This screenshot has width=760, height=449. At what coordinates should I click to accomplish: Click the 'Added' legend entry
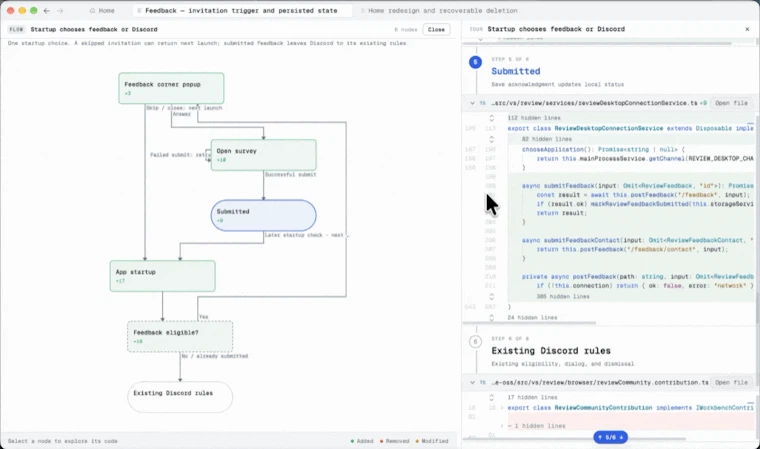click(x=362, y=441)
